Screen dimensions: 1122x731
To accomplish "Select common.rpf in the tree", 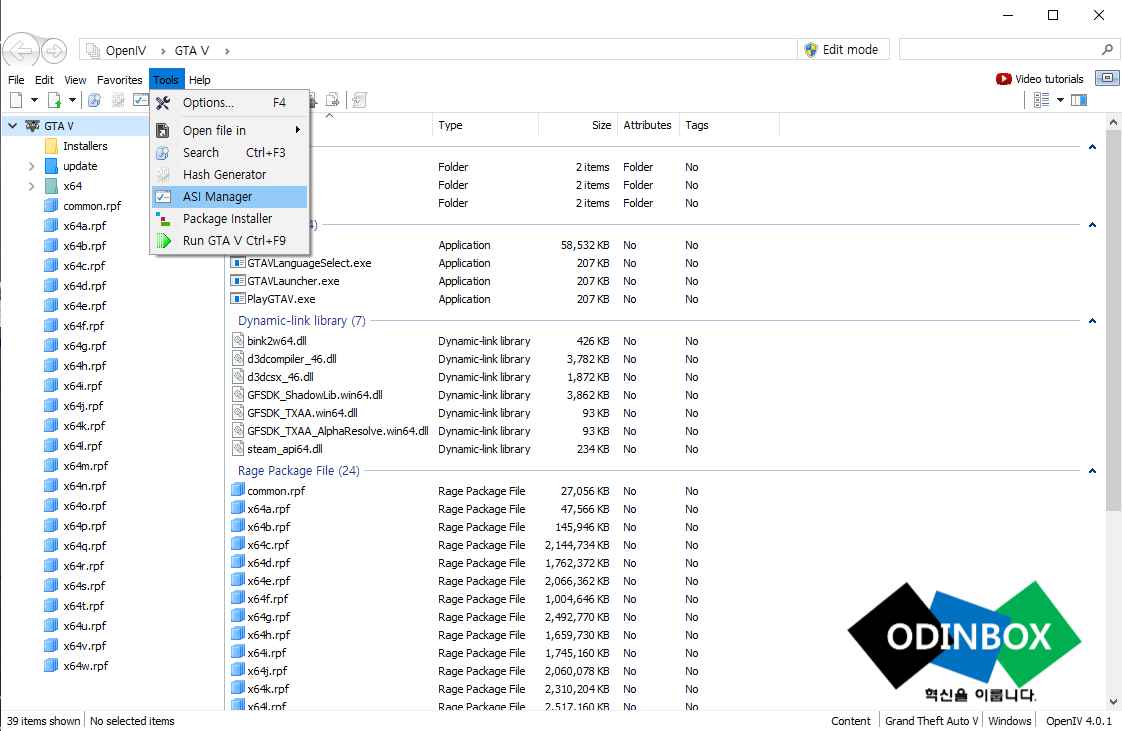I will click(92, 206).
